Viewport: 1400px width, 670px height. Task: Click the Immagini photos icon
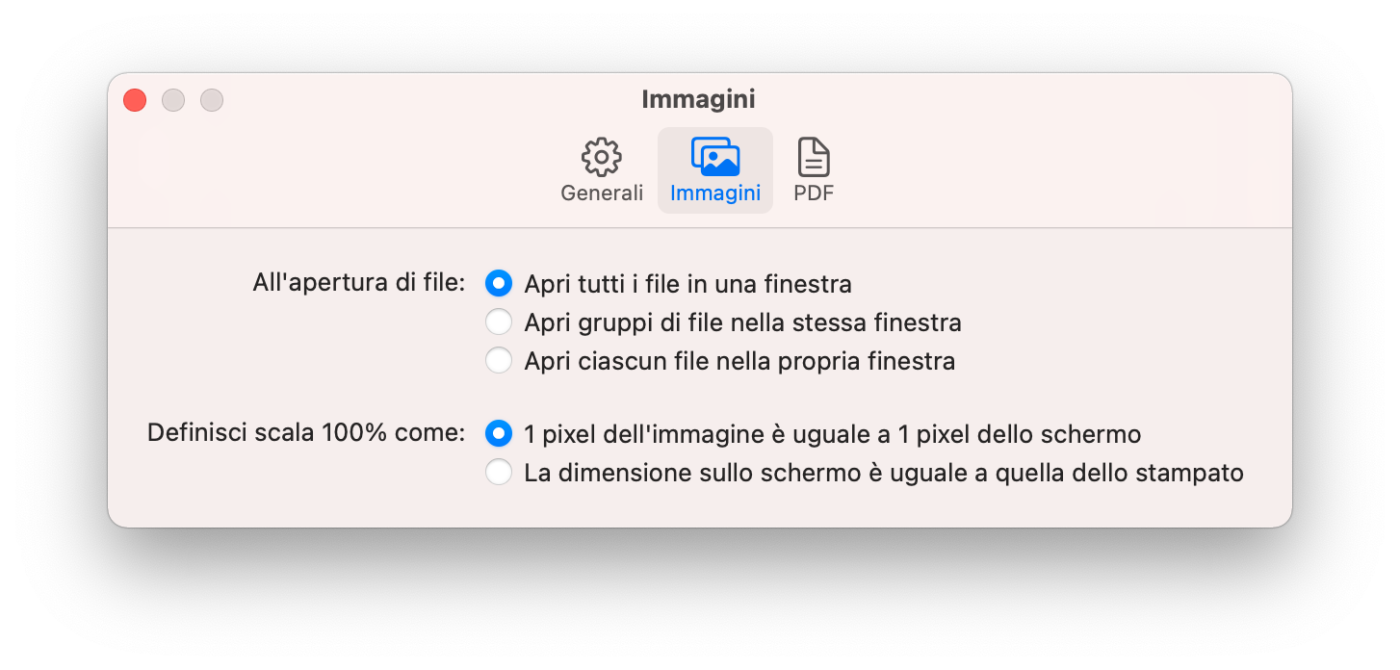point(715,158)
